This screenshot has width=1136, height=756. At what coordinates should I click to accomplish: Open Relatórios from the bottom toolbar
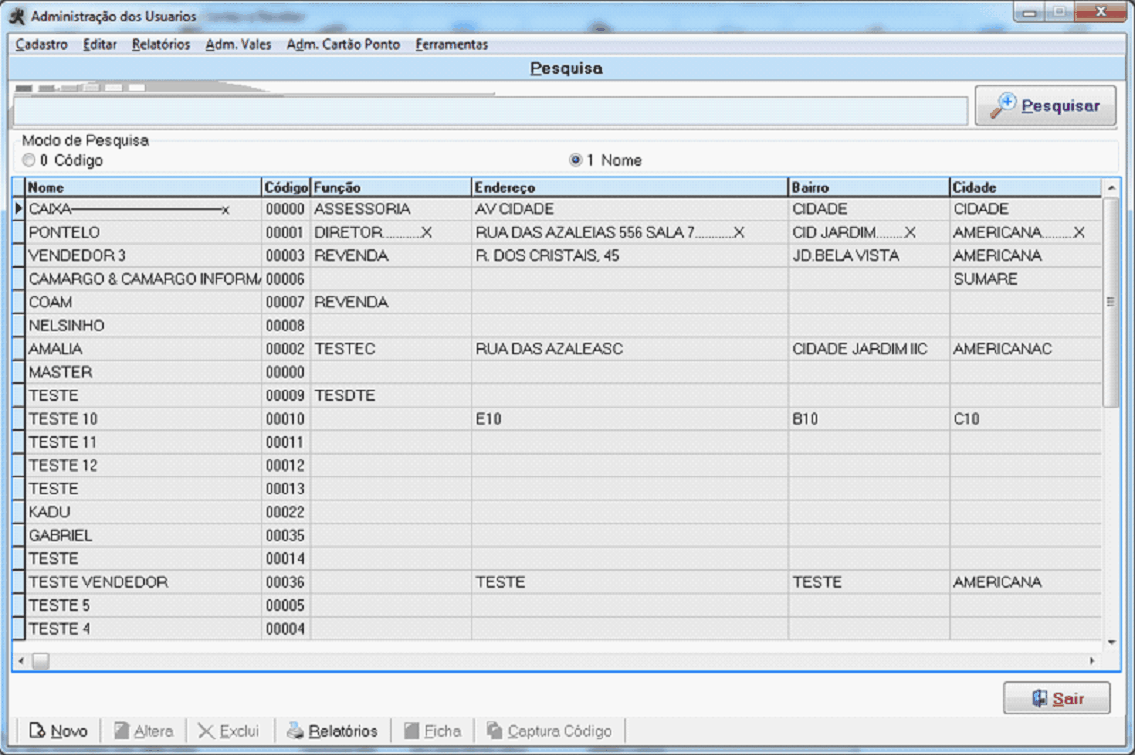pos(332,731)
